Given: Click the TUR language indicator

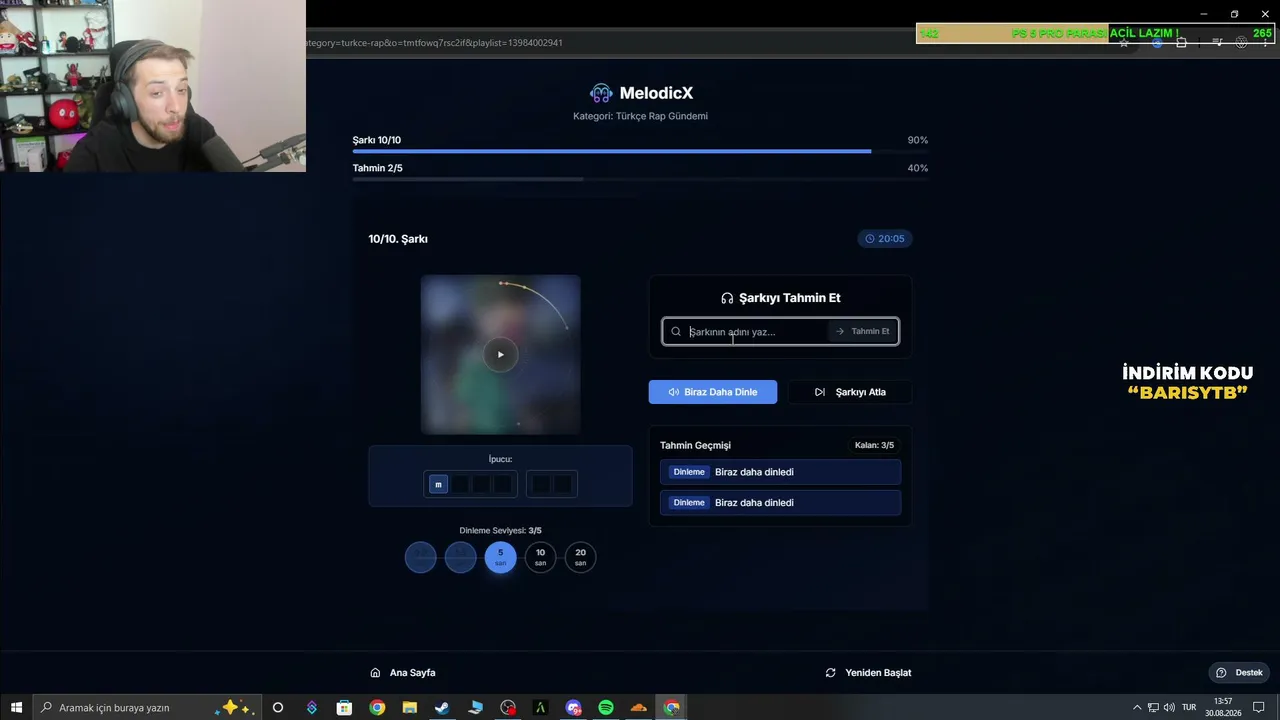Looking at the screenshot, I should click(x=1189, y=708).
